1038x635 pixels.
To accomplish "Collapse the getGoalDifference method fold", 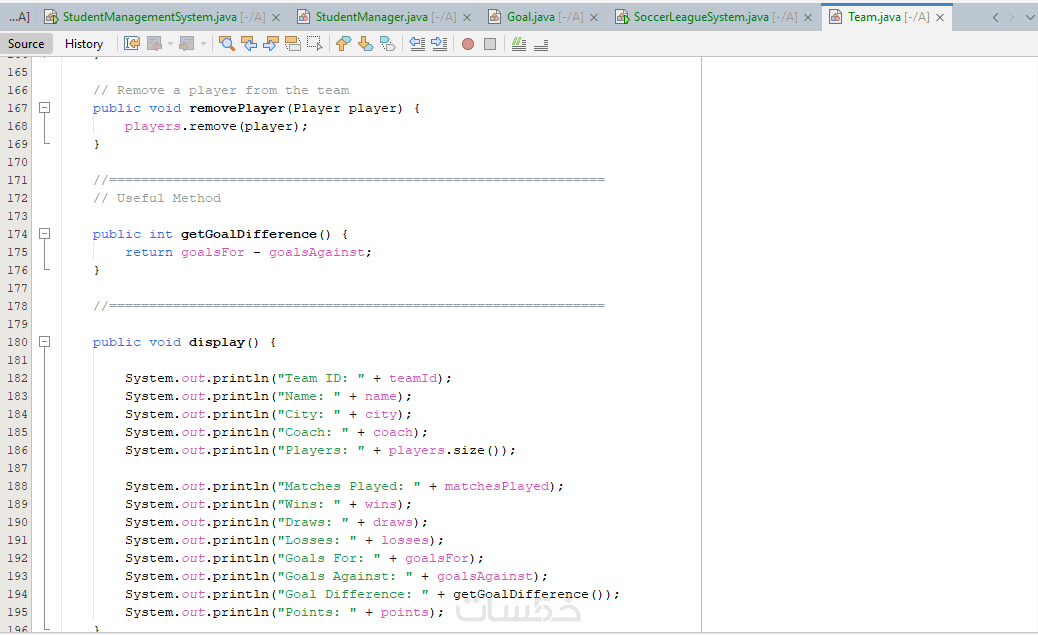I will point(44,233).
